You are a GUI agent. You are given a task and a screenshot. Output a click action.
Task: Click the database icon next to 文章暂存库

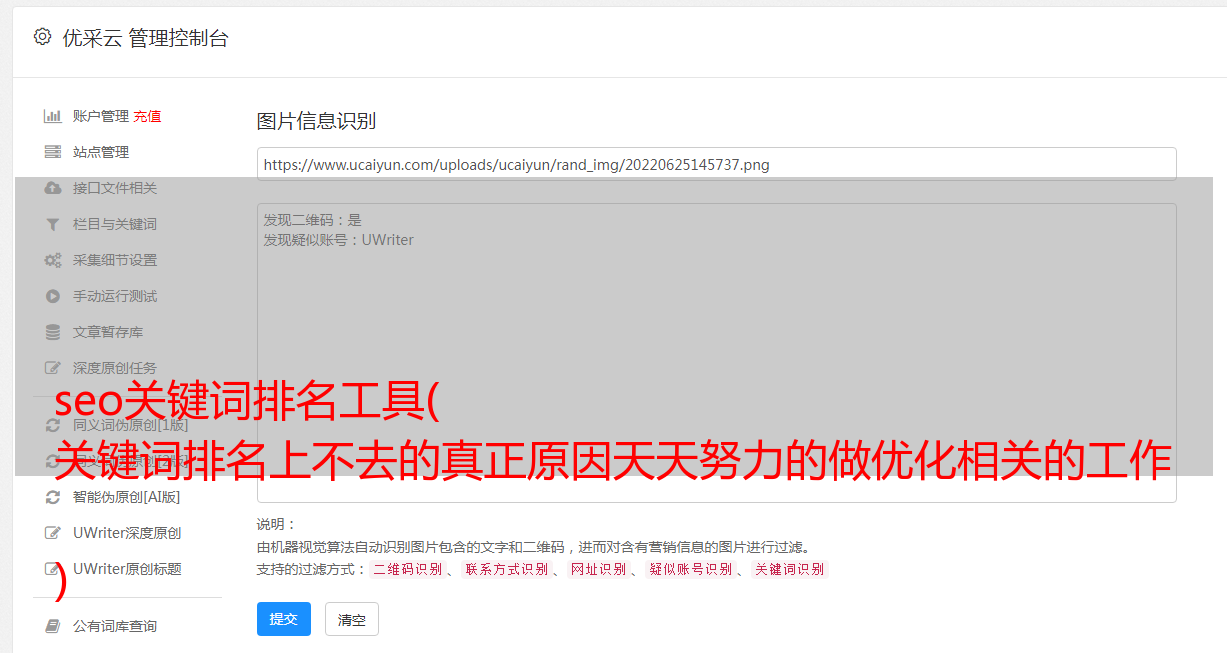pos(53,332)
